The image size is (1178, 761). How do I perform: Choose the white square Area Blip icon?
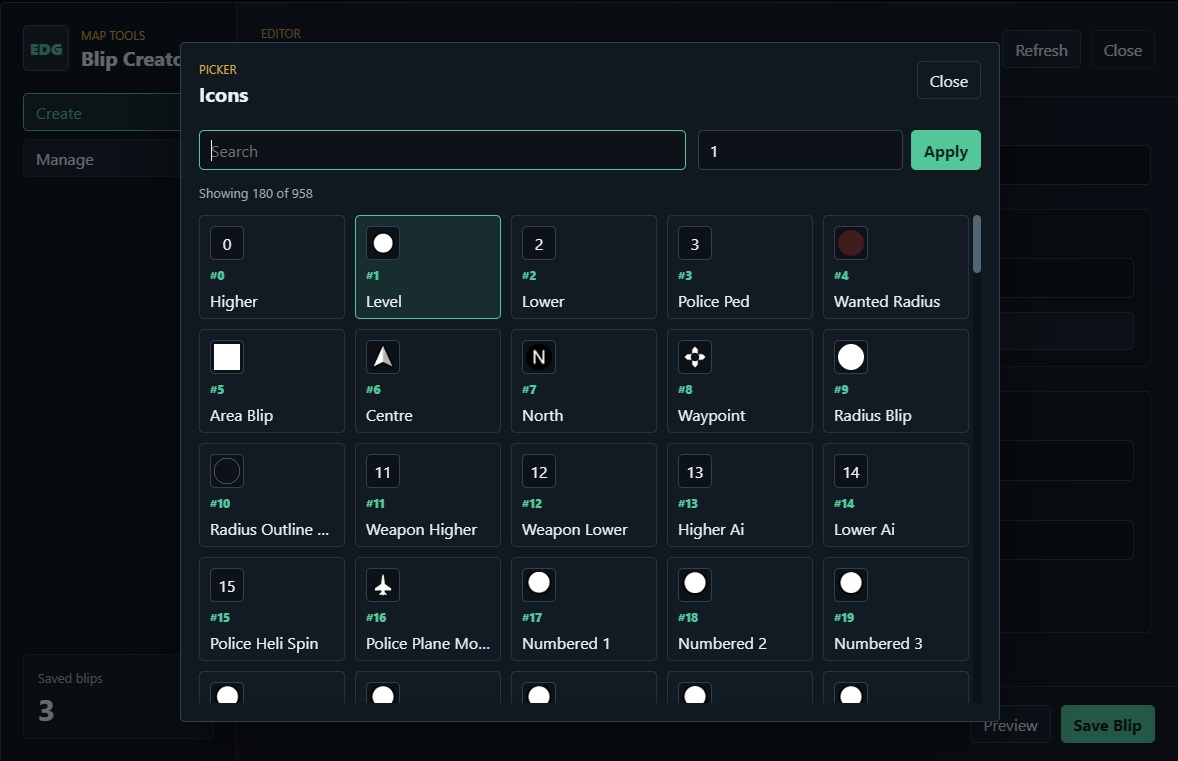coord(271,381)
